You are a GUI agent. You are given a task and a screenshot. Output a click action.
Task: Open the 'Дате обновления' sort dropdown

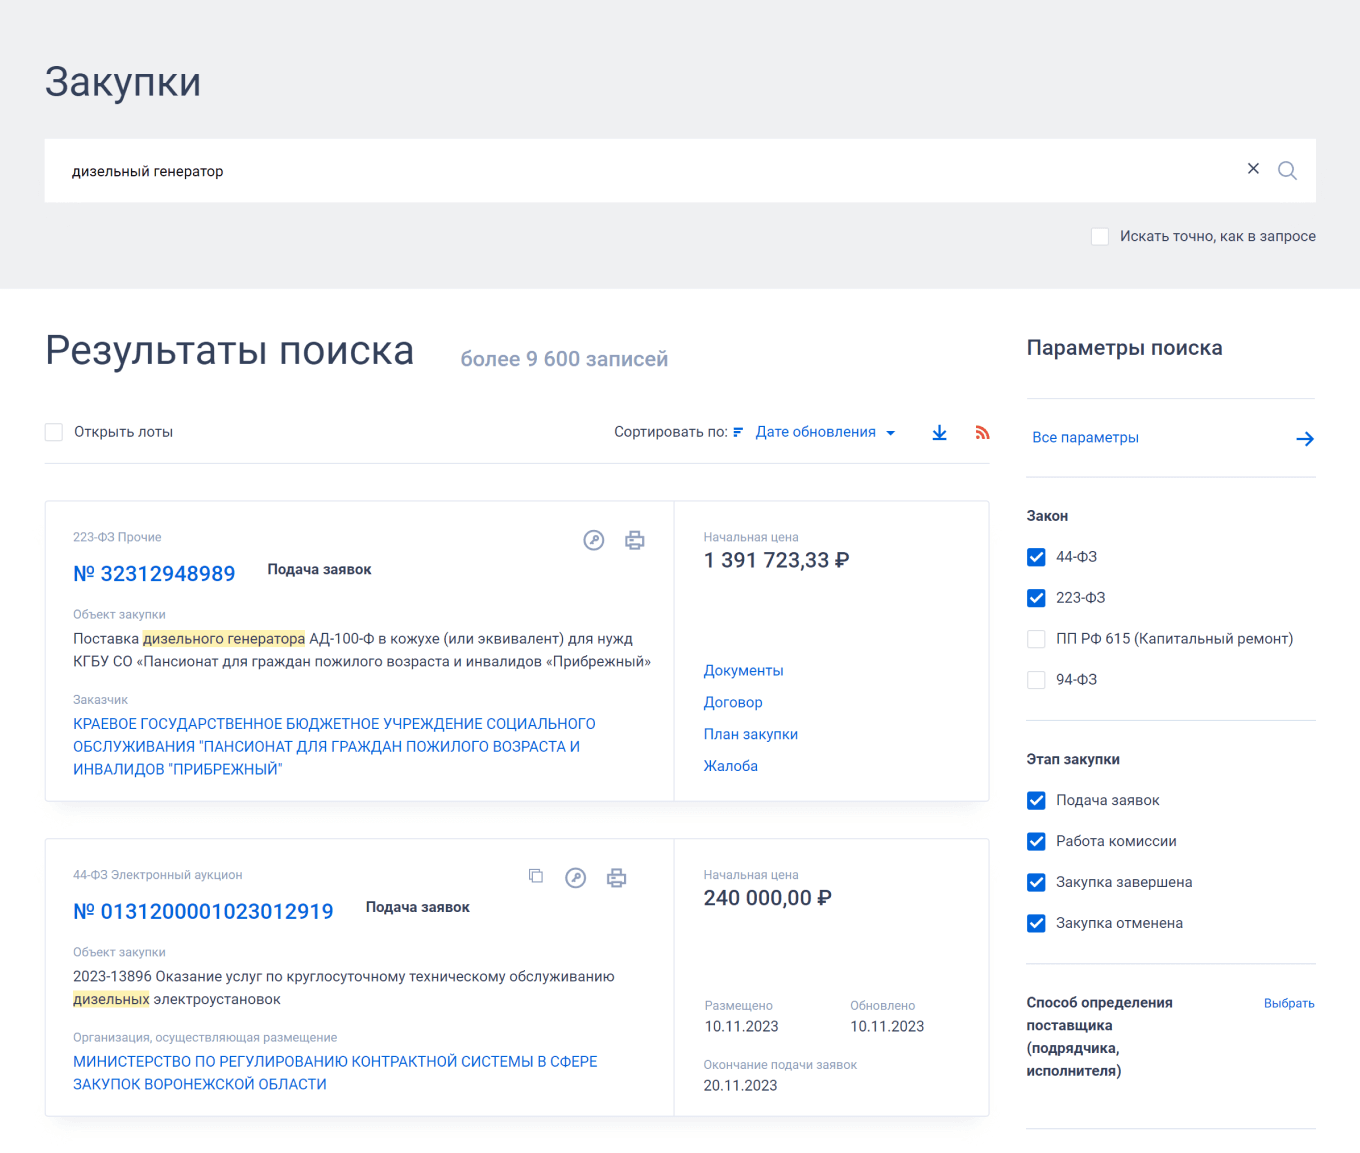(x=818, y=432)
